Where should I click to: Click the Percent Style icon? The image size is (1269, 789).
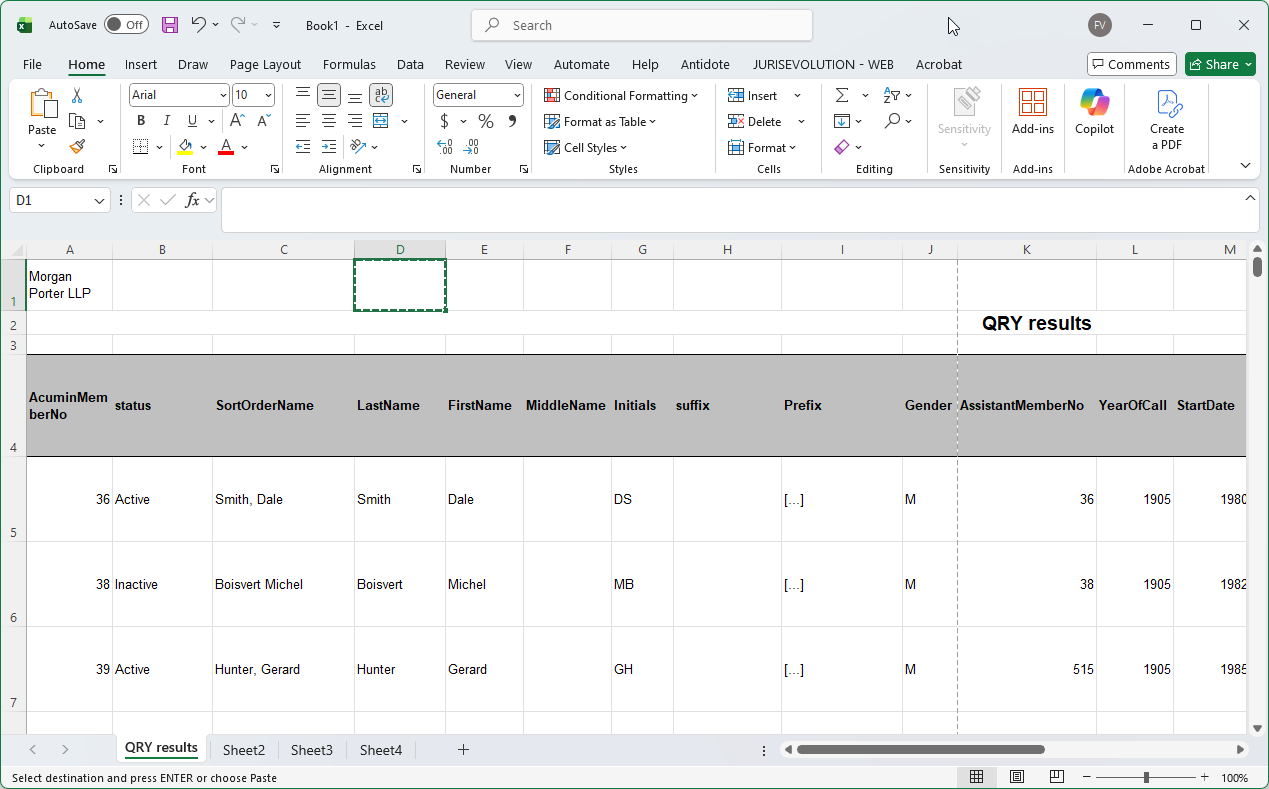(486, 121)
